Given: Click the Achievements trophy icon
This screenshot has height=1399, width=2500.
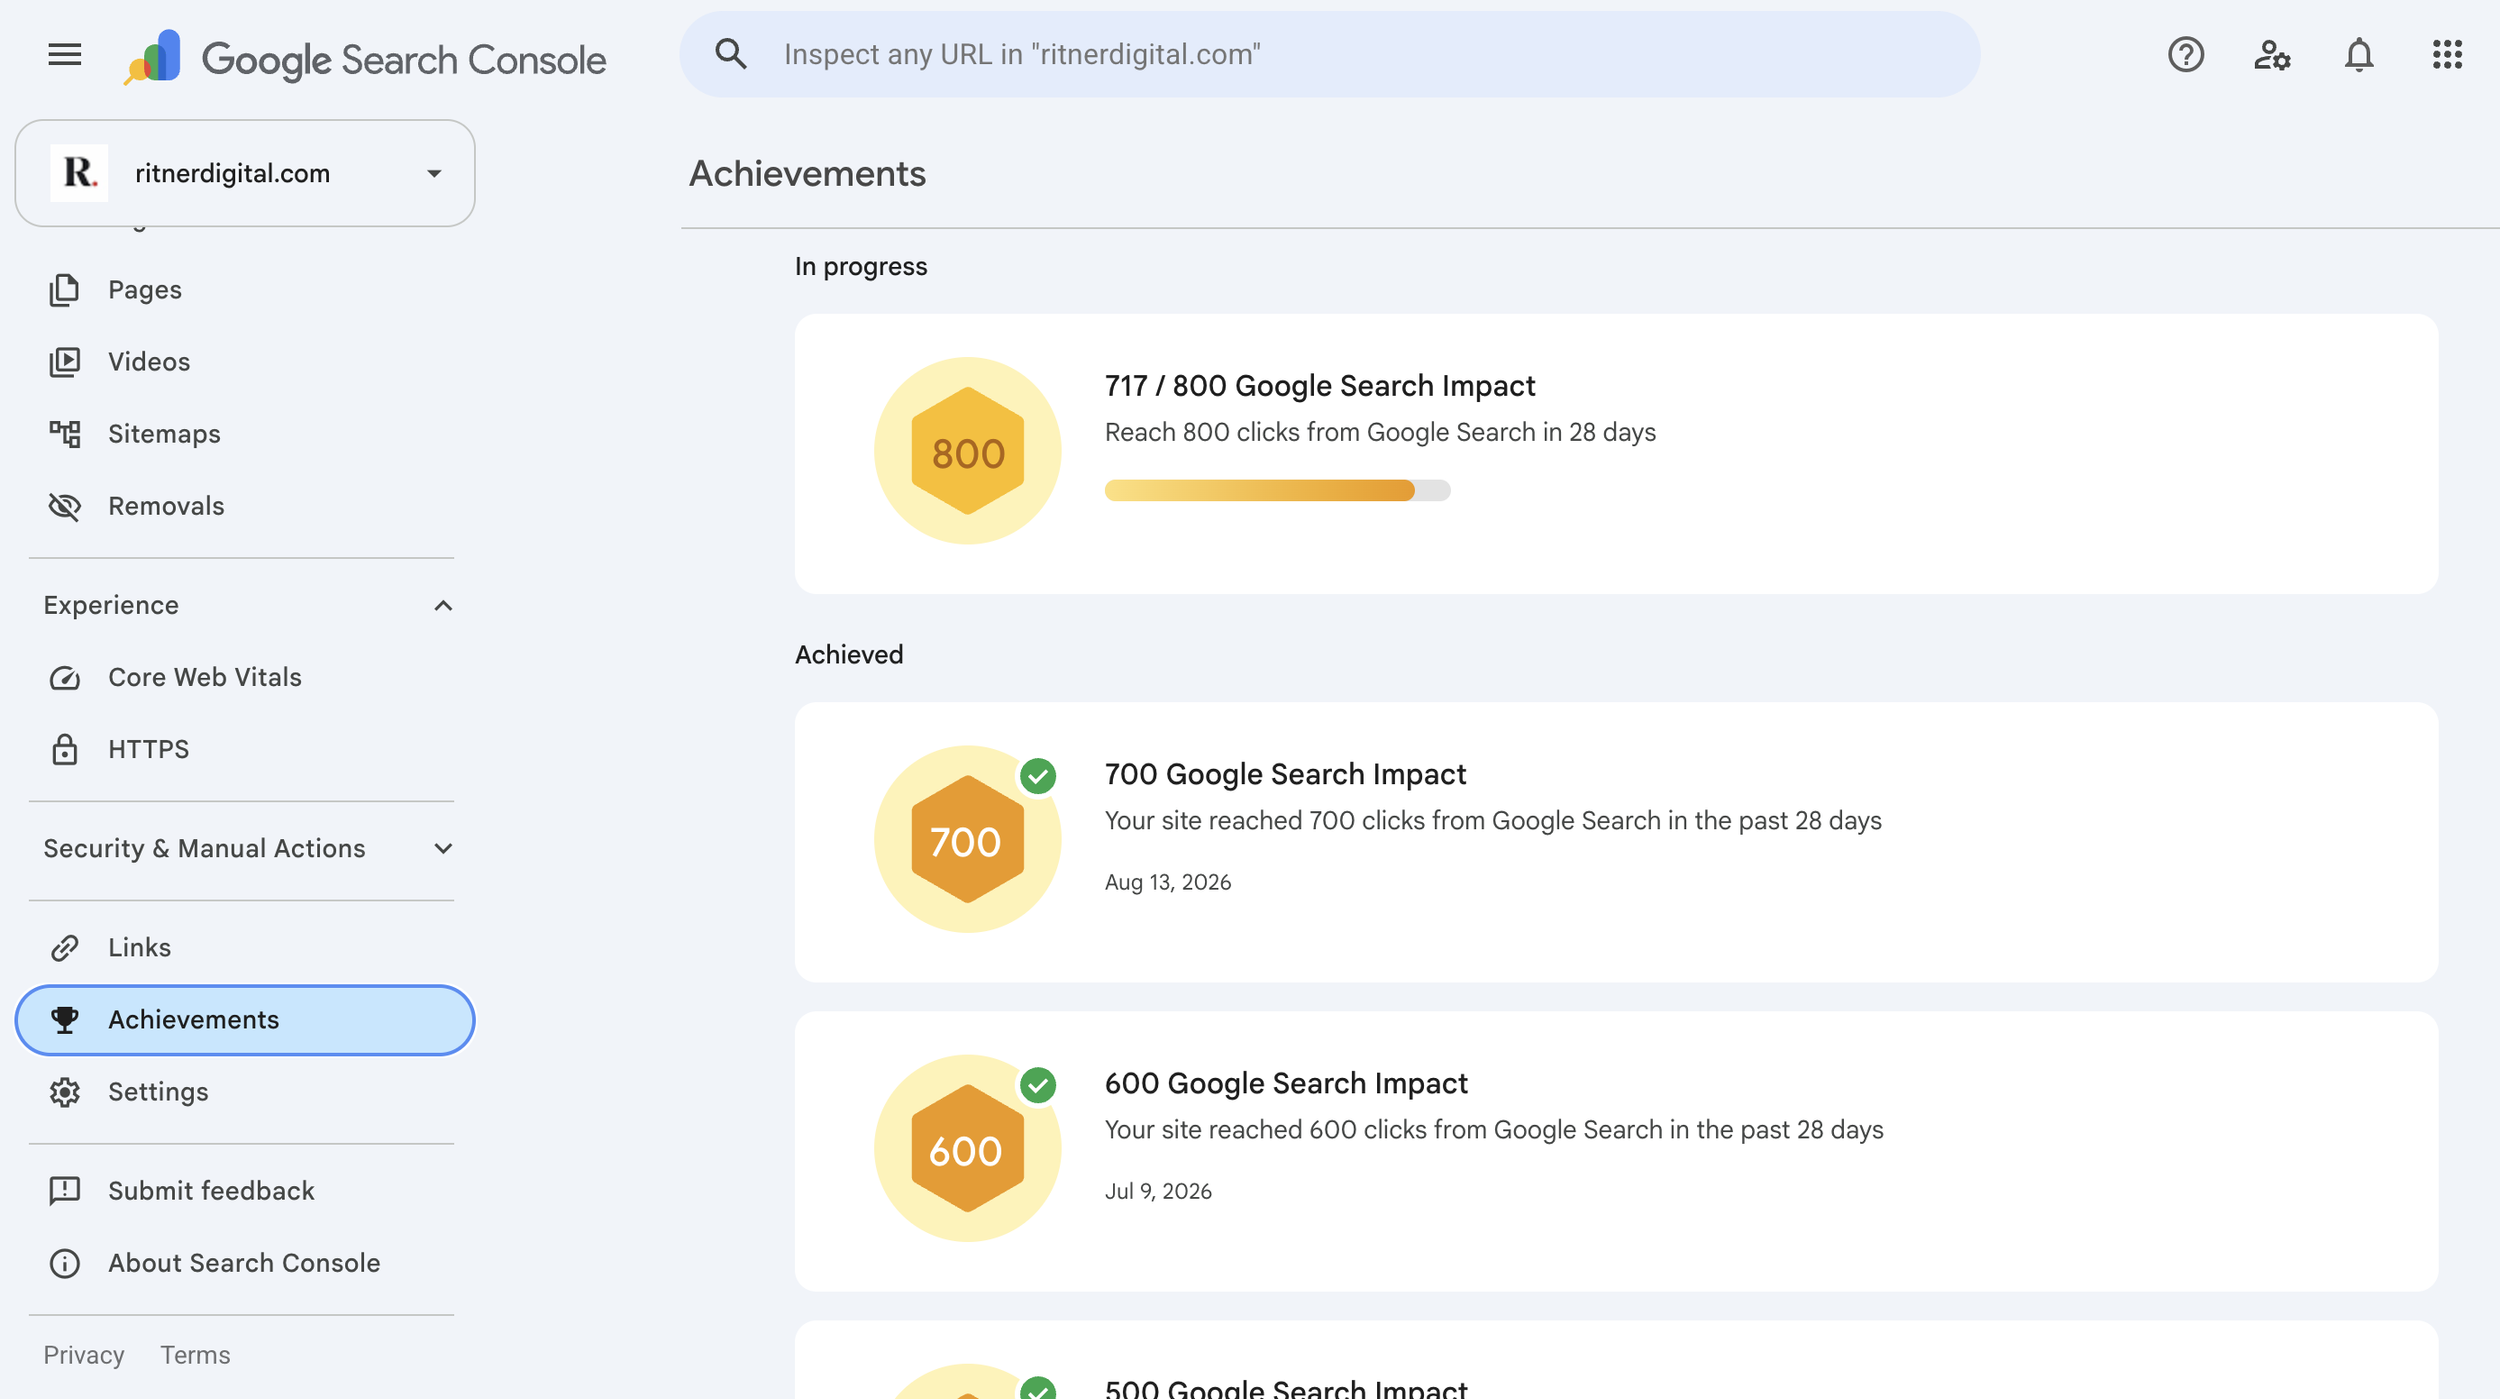Looking at the screenshot, I should pos(65,1019).
